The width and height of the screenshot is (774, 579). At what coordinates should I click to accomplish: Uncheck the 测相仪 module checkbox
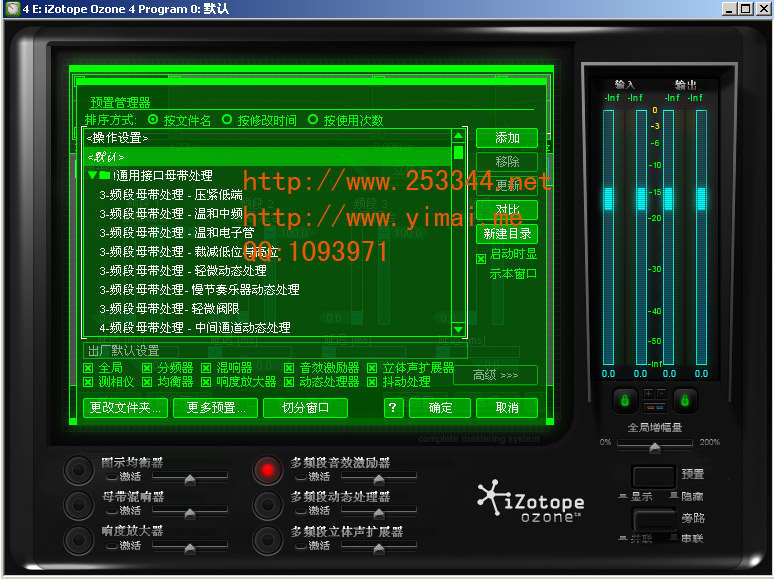pyautogui.click(x=88, y=382)
